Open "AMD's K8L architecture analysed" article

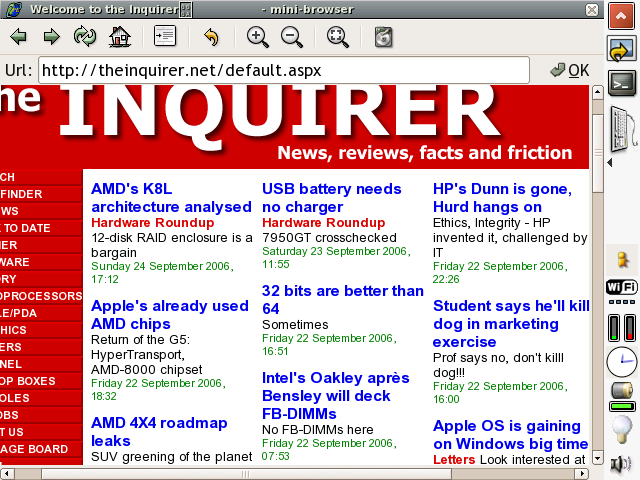(x=171, y=198)
